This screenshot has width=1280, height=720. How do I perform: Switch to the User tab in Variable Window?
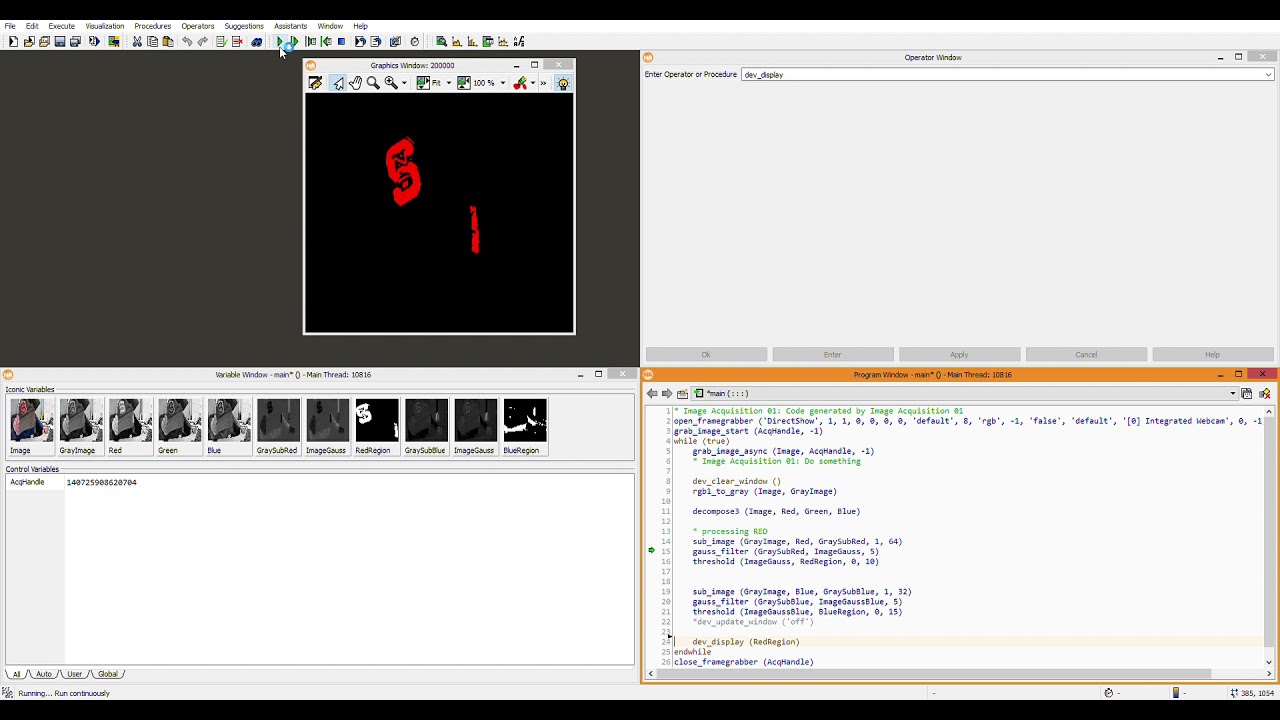point(74,674)
